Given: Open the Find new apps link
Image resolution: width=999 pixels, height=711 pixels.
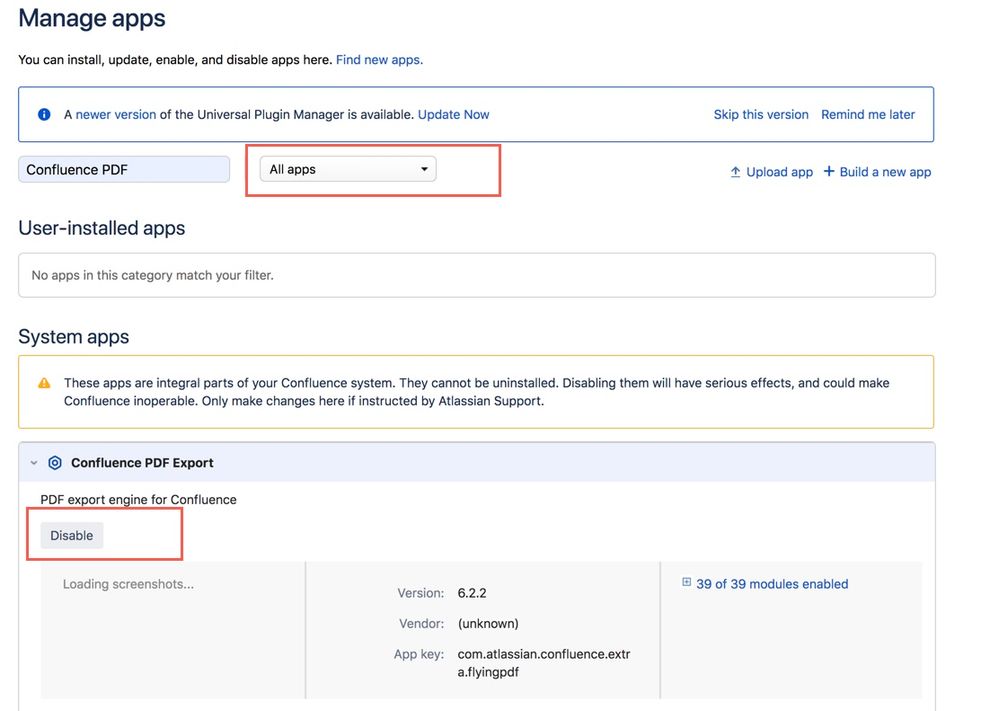Looking at the screenshot, I should (379, 60).
